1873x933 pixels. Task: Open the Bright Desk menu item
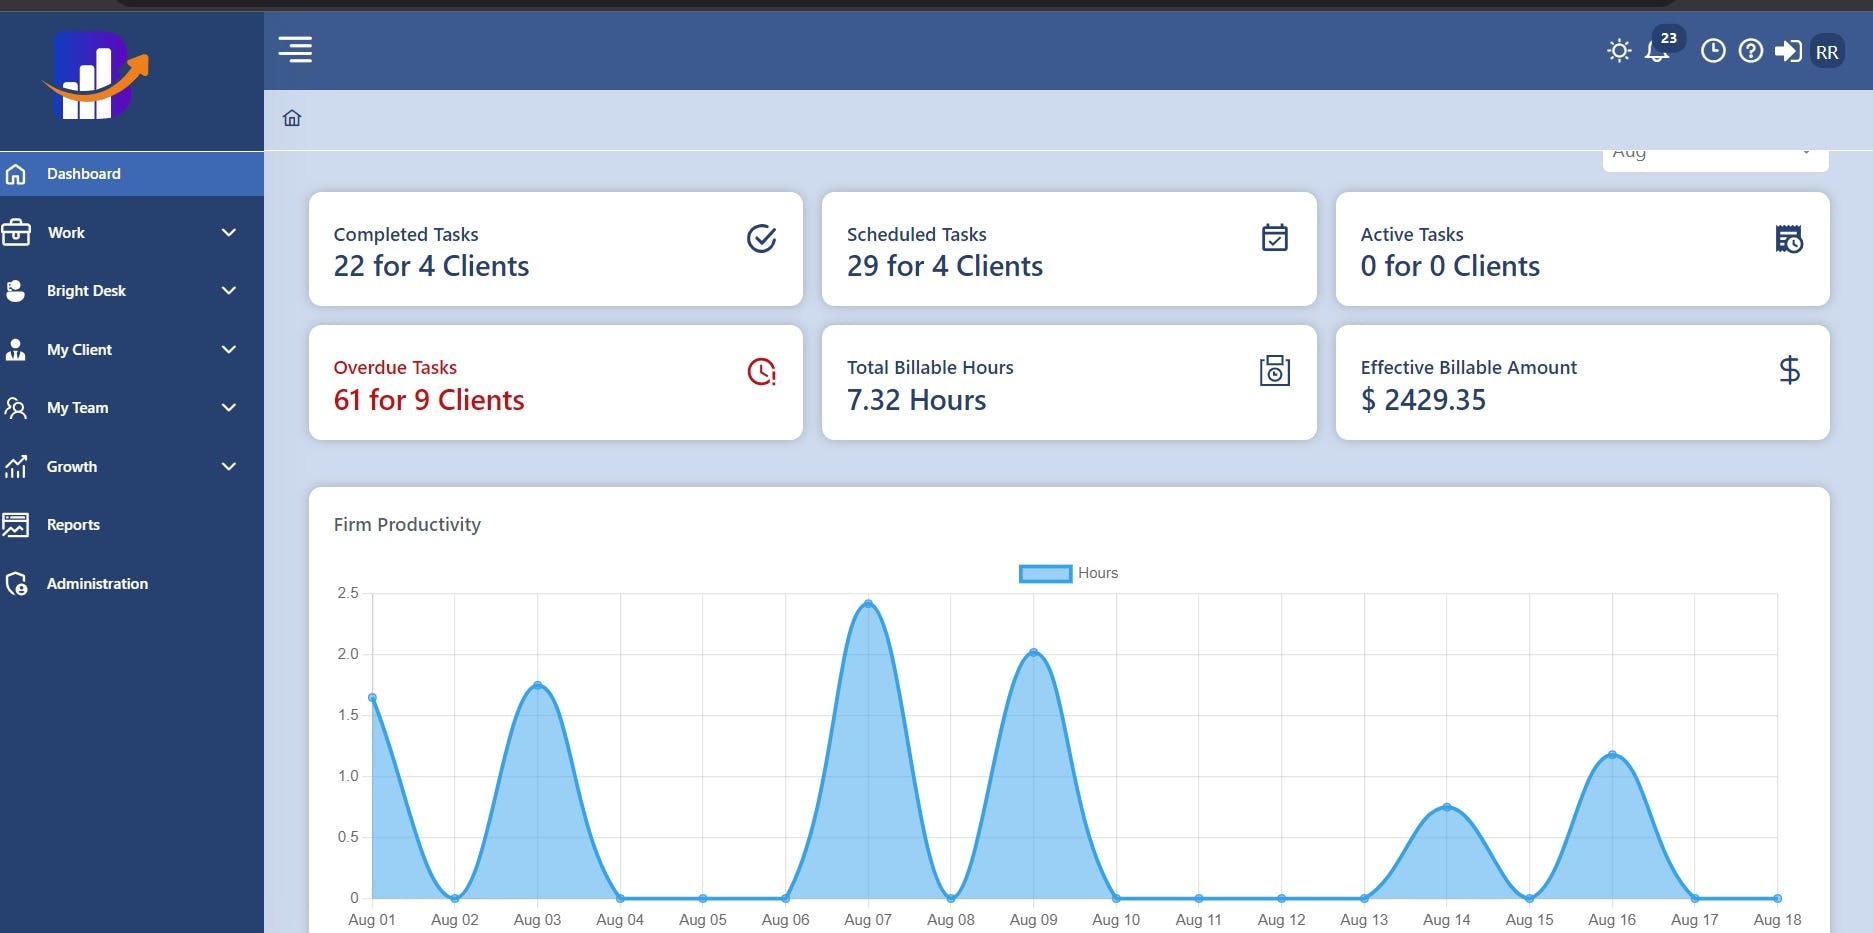click(86, 290)
